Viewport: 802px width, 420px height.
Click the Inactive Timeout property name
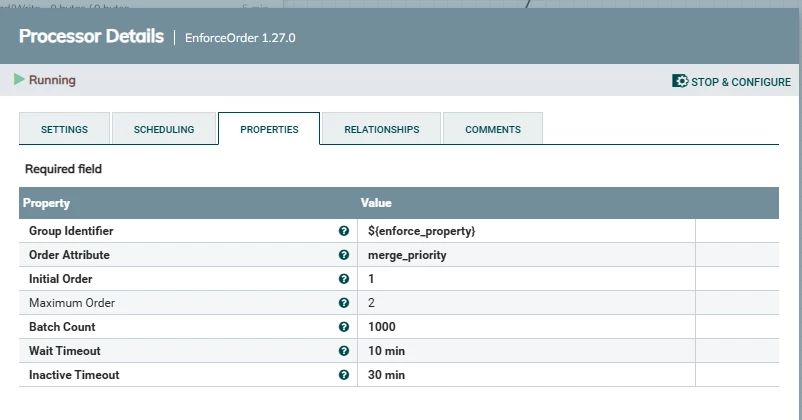74,375
